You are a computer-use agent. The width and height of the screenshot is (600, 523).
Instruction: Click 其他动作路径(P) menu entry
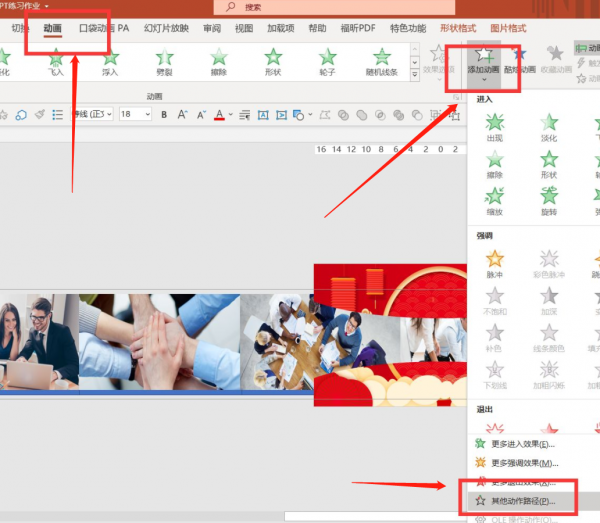coord(523,501)
